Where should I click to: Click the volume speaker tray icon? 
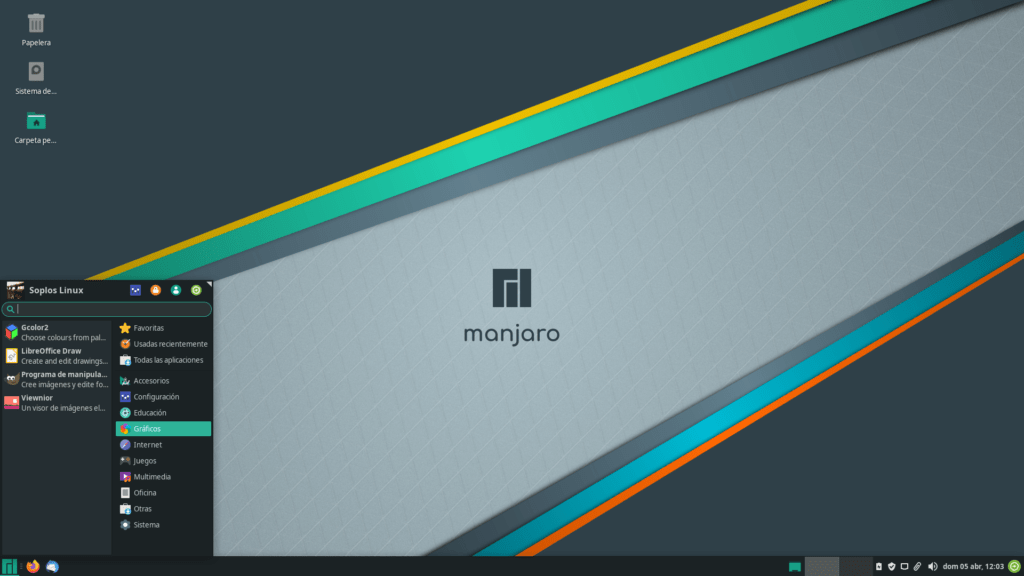933,567
